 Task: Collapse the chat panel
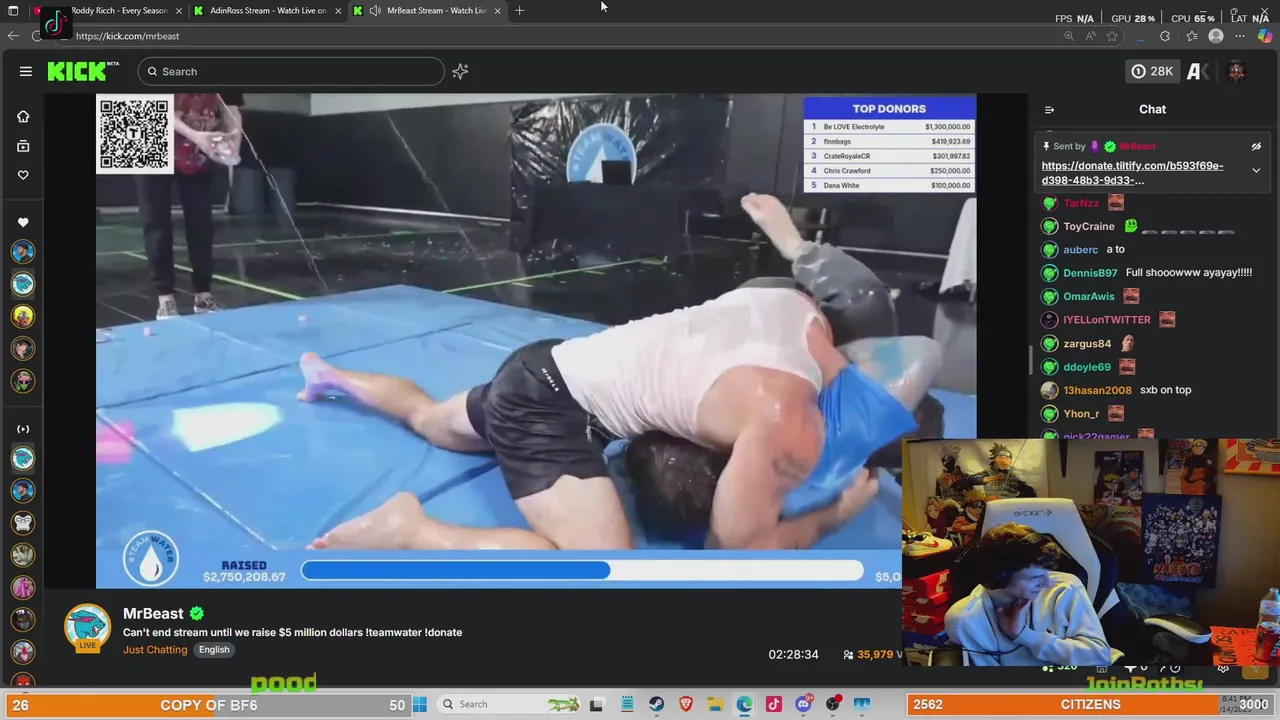[1049, 110]
